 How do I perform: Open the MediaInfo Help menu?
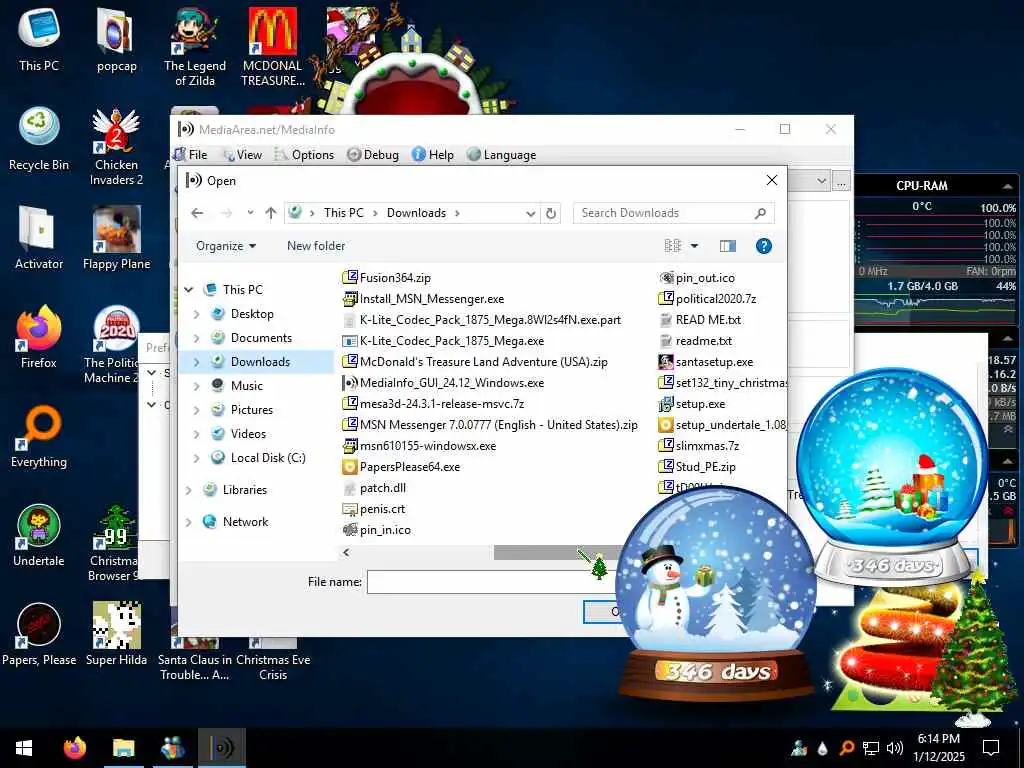point(433,155)
